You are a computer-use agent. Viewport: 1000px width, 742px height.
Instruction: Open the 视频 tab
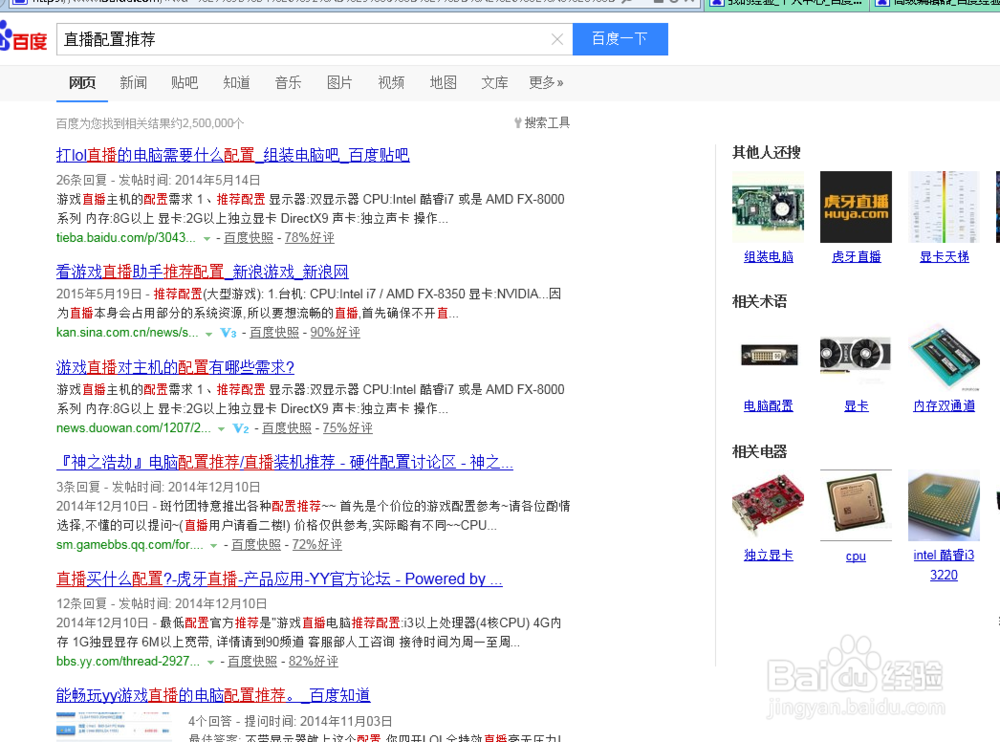(x=392, y=82)
